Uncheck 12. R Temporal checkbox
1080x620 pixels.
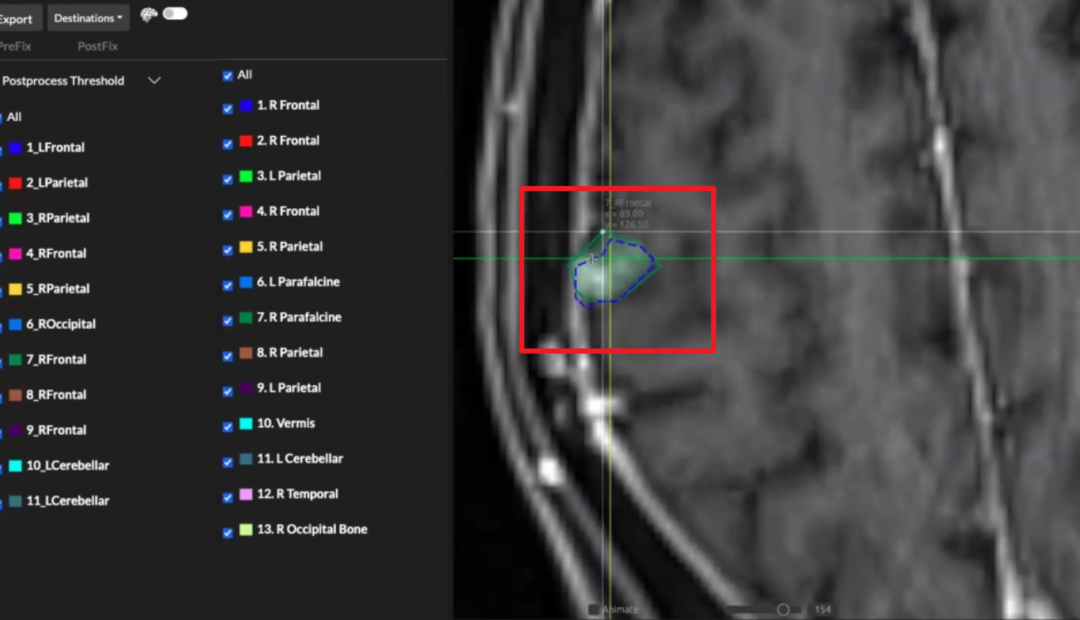point(227,497)
